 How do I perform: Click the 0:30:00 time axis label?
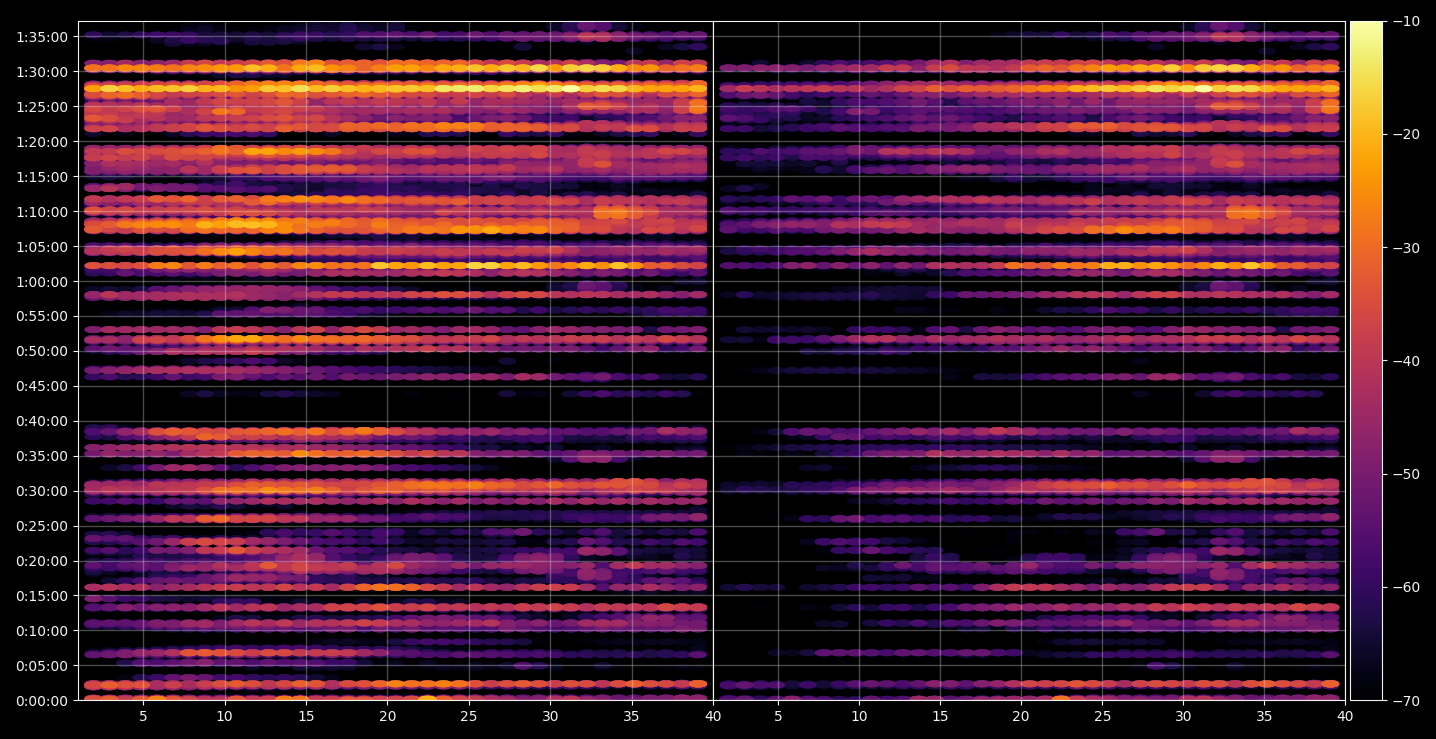pos(42,491)
